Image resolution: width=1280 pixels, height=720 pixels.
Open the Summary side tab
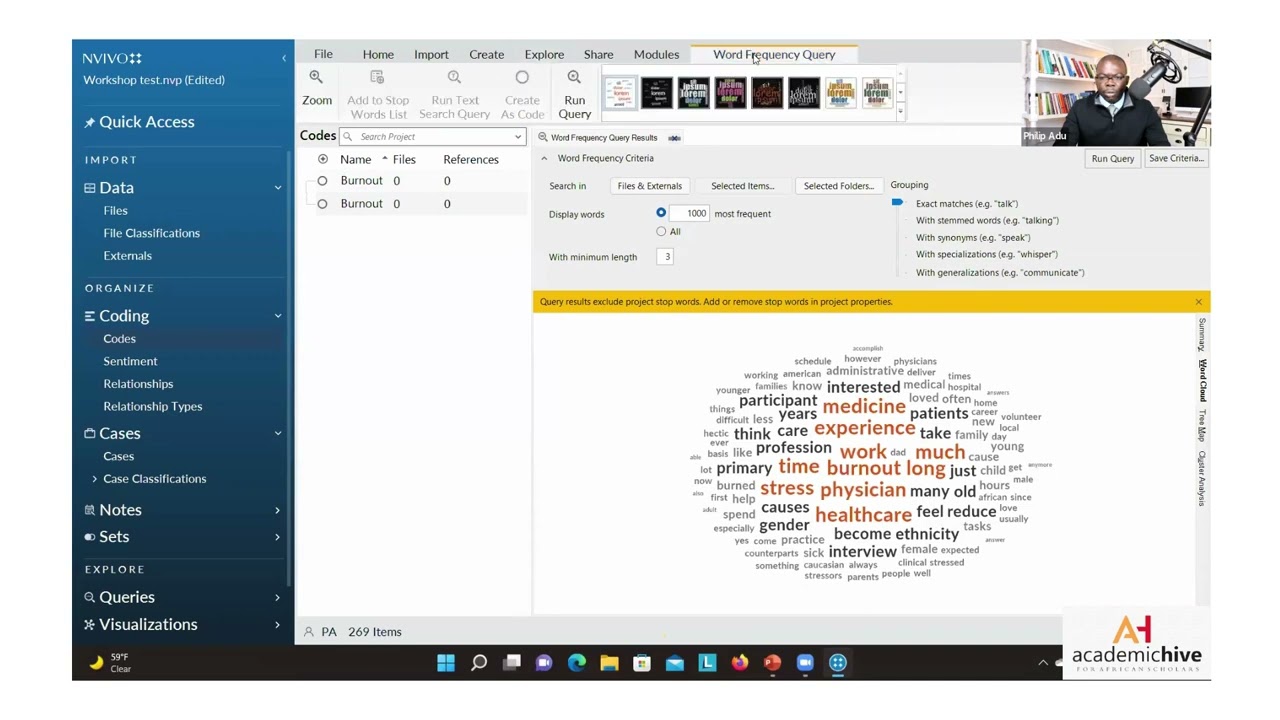click(x=1202, y=334)
